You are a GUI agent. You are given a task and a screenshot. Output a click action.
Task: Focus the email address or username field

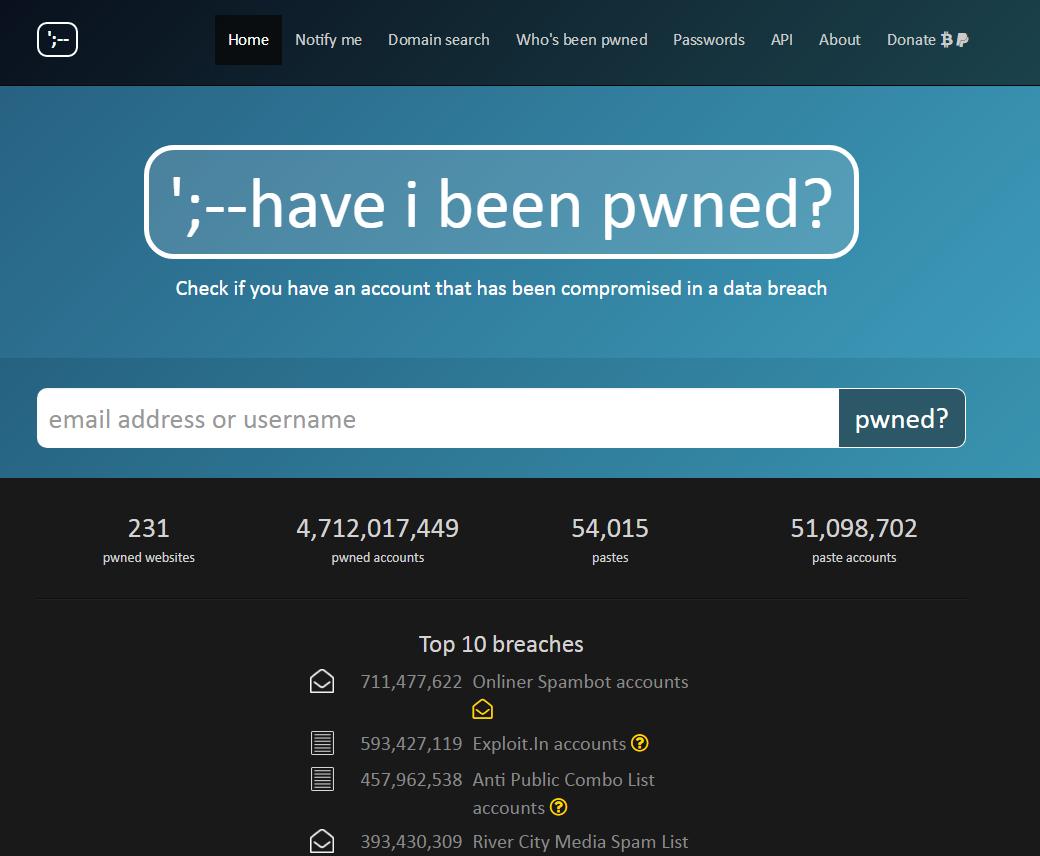tap(438, 418)
